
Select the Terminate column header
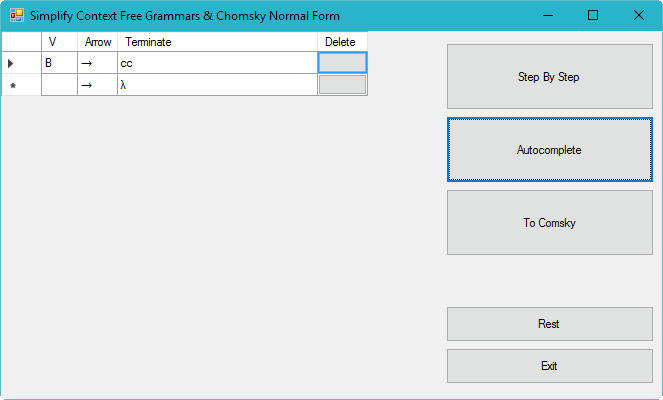point(217,42)
